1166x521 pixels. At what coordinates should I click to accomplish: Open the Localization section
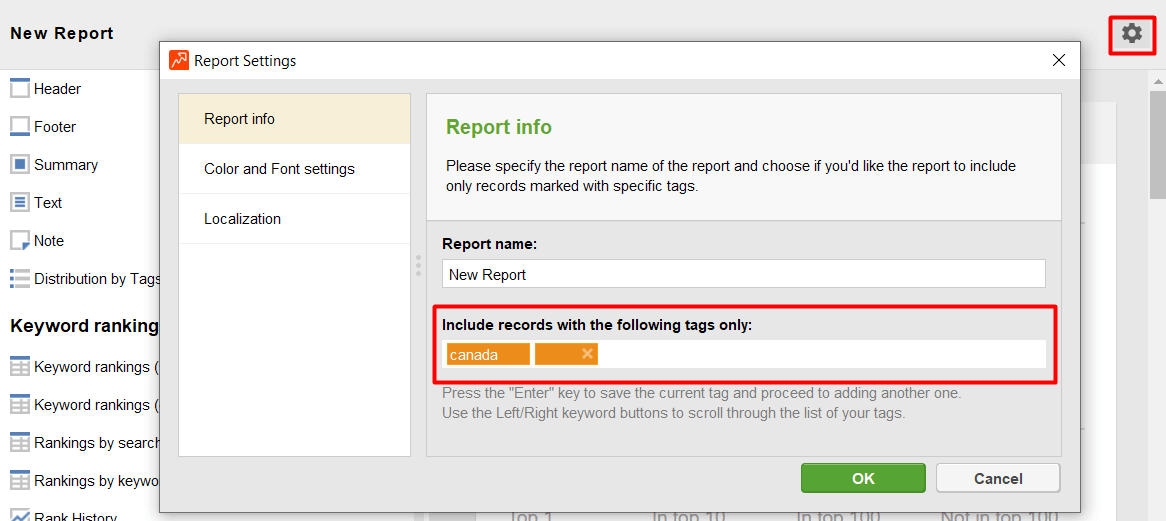294,219
